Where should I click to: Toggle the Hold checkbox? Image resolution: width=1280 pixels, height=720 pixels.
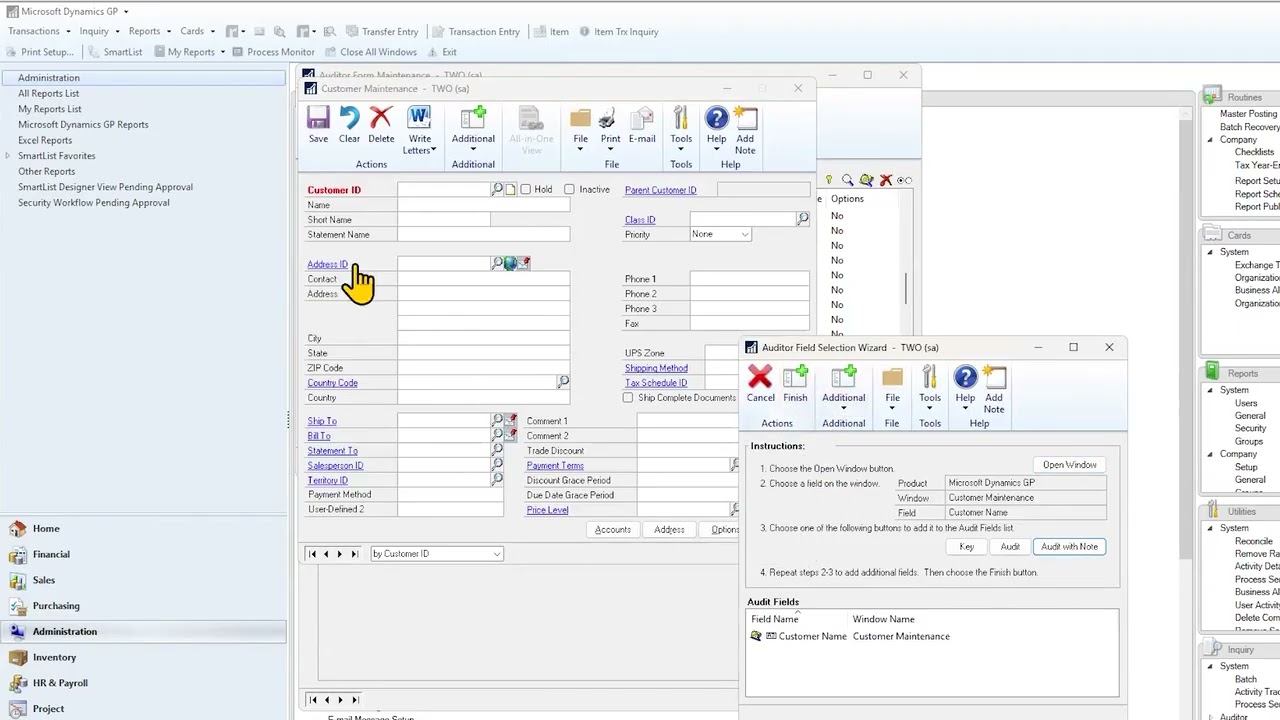(526, 189)
